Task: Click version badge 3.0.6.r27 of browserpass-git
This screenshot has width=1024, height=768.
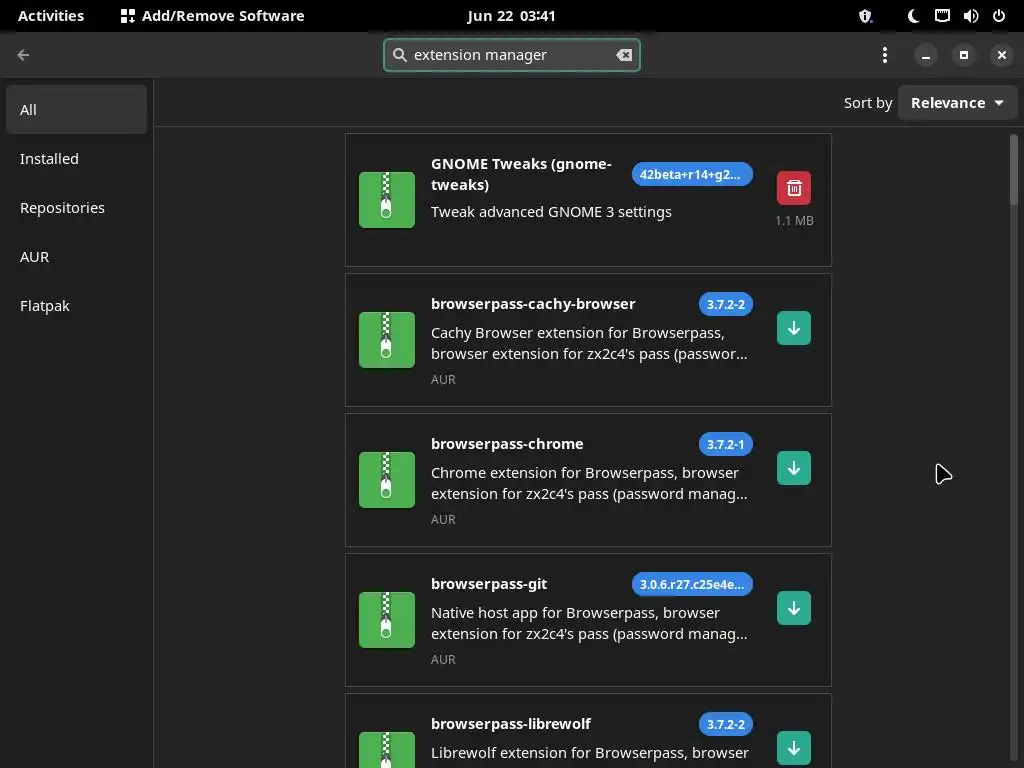Action: 692,584
